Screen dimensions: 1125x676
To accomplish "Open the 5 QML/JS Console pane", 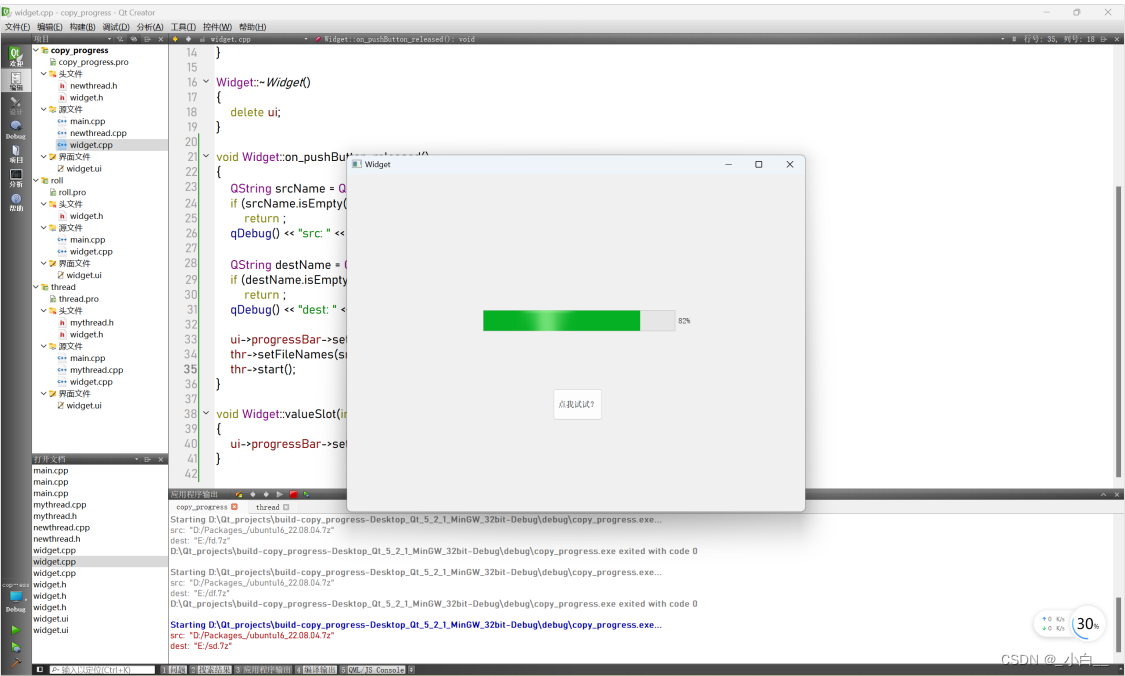I will point(373,670).
